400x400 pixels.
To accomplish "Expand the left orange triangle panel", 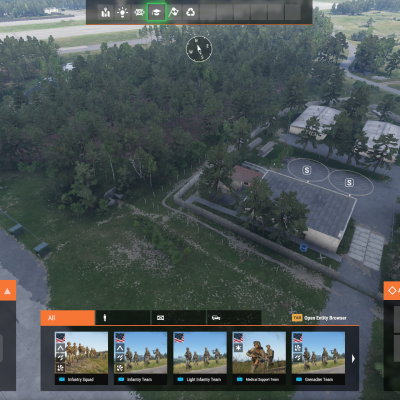I will pos(7,291).
